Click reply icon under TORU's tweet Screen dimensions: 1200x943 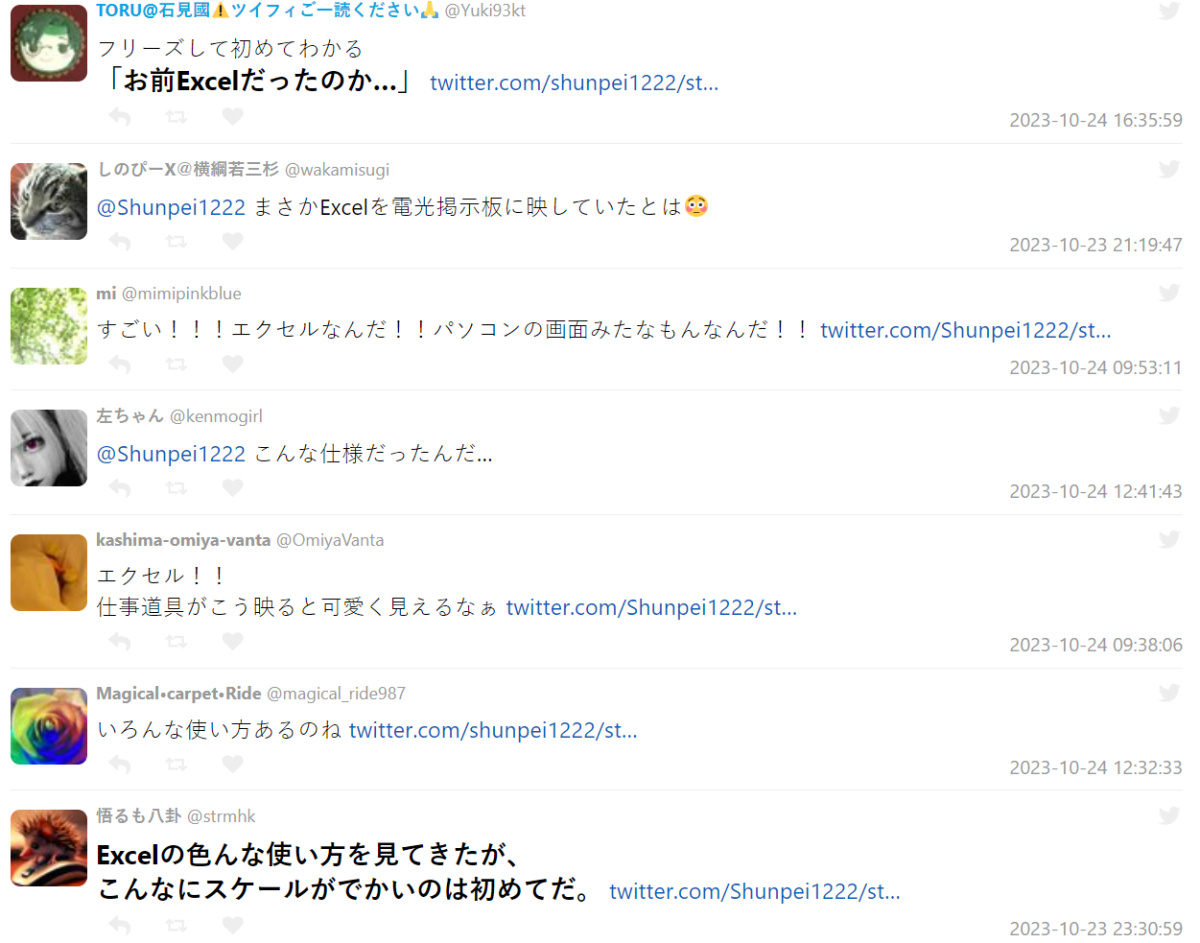(119, 117)
